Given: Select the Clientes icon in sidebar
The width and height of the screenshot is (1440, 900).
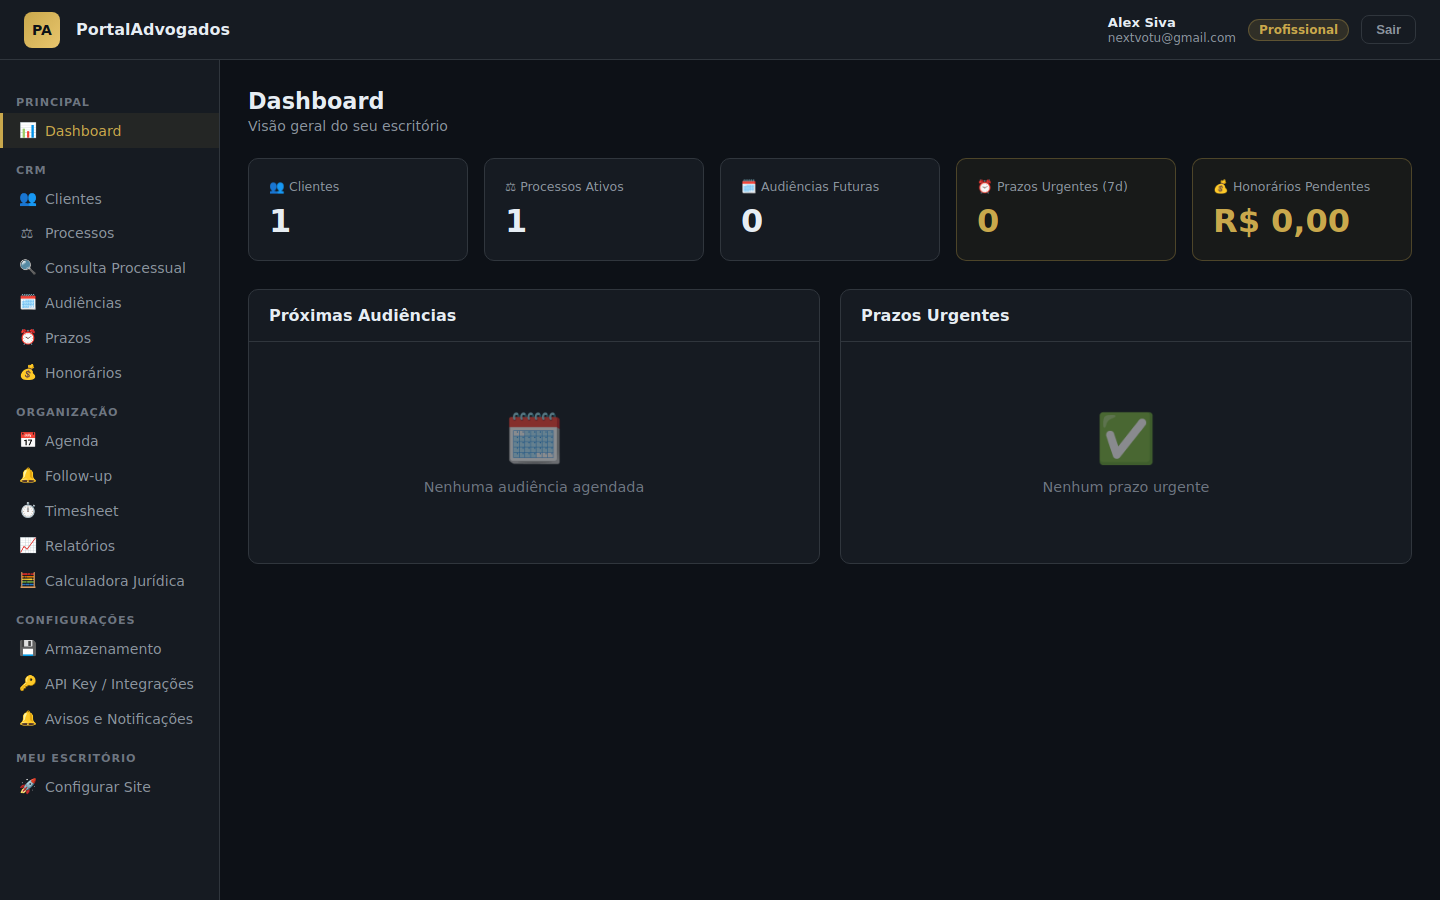Looking at the screenshot, I should [27, 198].
